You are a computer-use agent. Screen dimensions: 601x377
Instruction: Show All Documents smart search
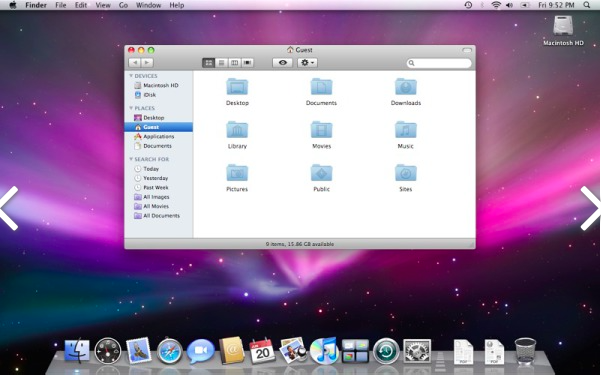coord(158,216)
